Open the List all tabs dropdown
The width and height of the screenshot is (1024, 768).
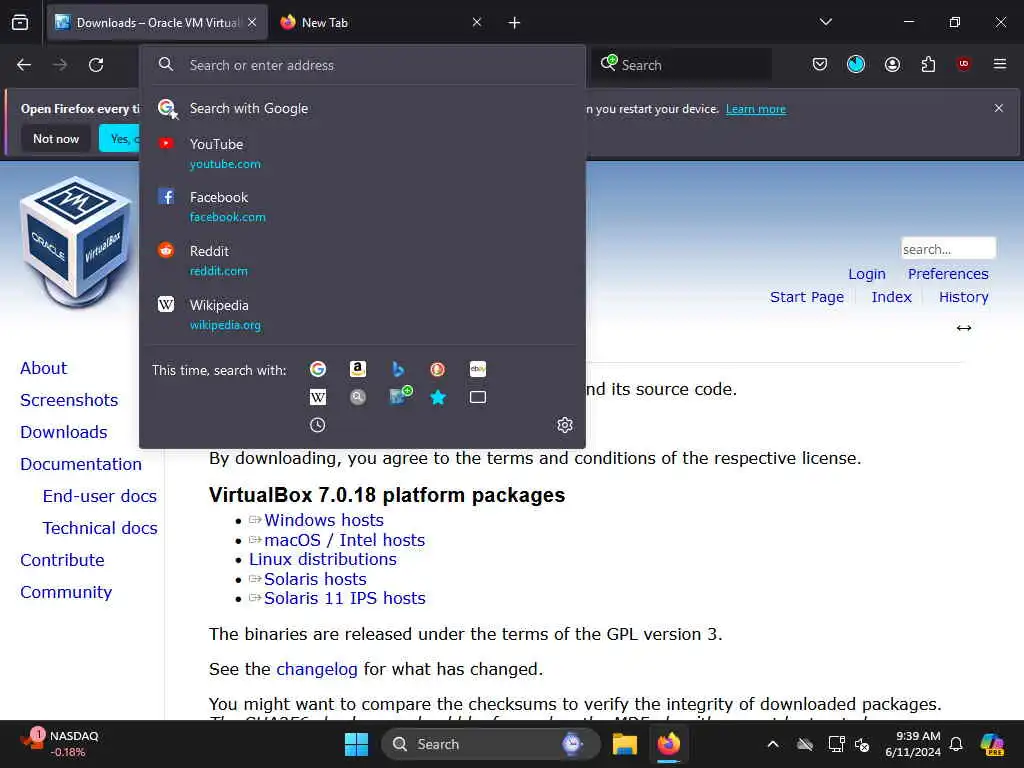(826, 22)
